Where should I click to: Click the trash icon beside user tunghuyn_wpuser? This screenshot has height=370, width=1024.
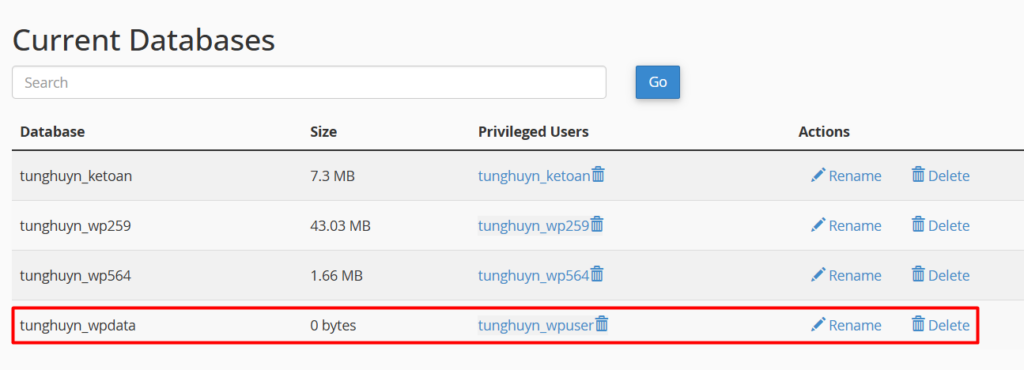tap(601, 324)
